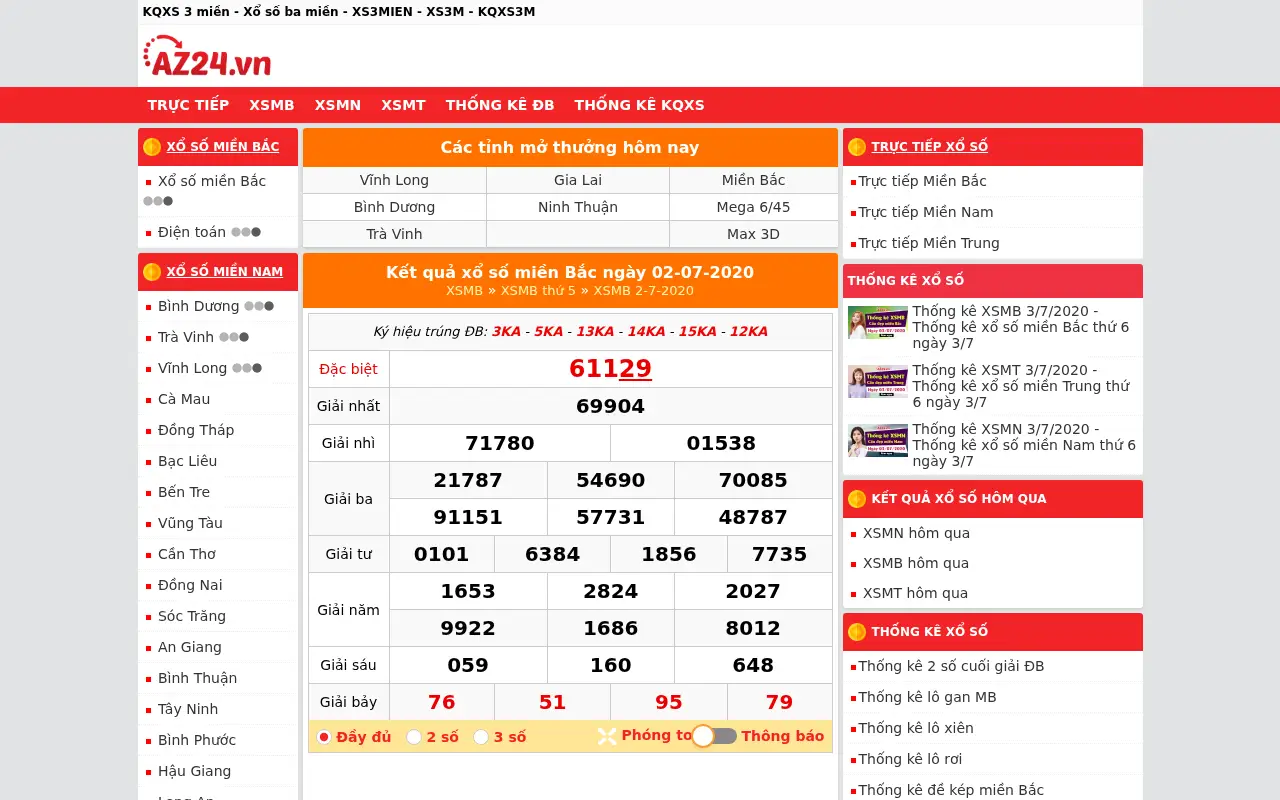1280x800 pixels.
Task: Select the Đầy đủ radio option
Action: point(324,737)
